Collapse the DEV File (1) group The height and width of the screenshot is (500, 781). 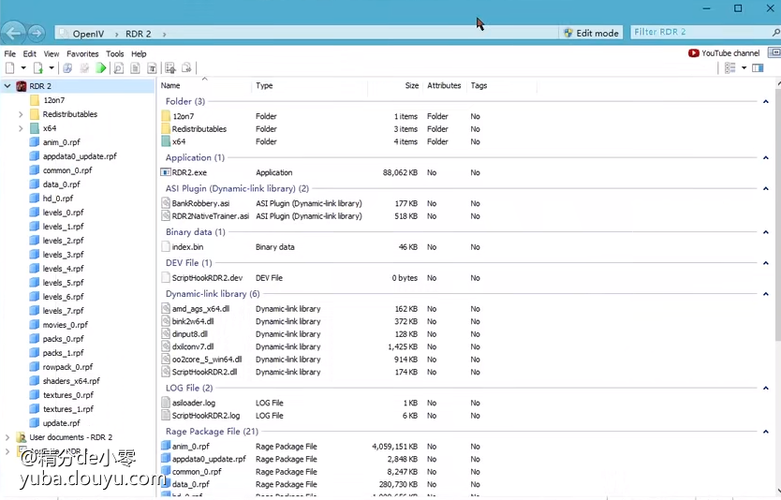tap(766, 263)
